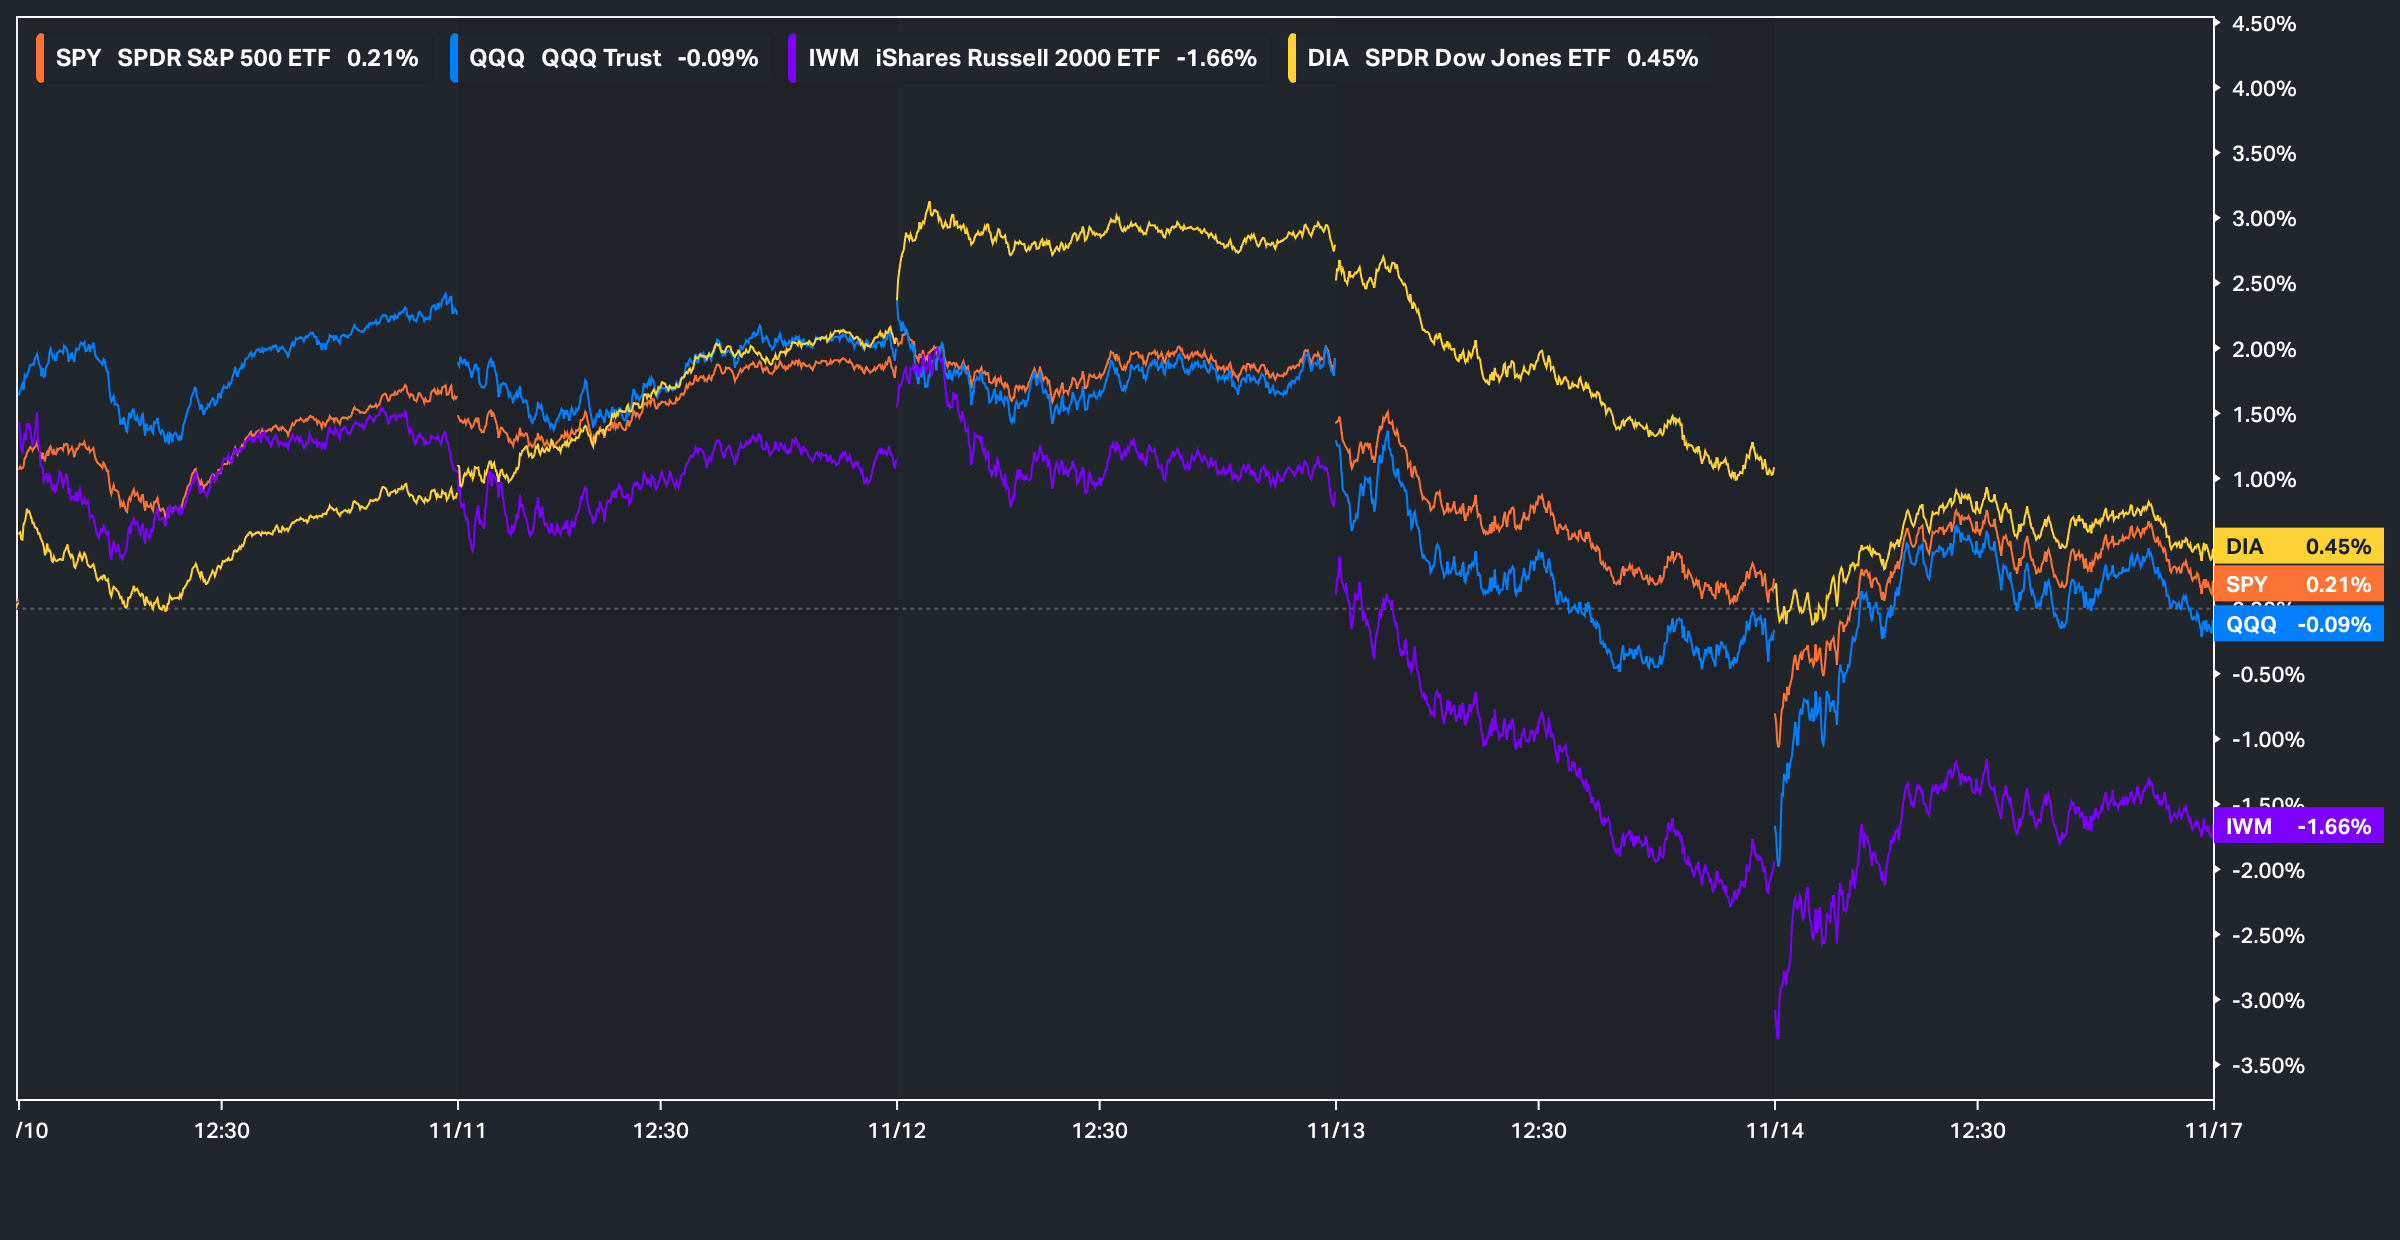The height and width of the screenshot is (1240, 2400).
Task: Click the yellow DIA color bar
Action: coord(1292,58)
